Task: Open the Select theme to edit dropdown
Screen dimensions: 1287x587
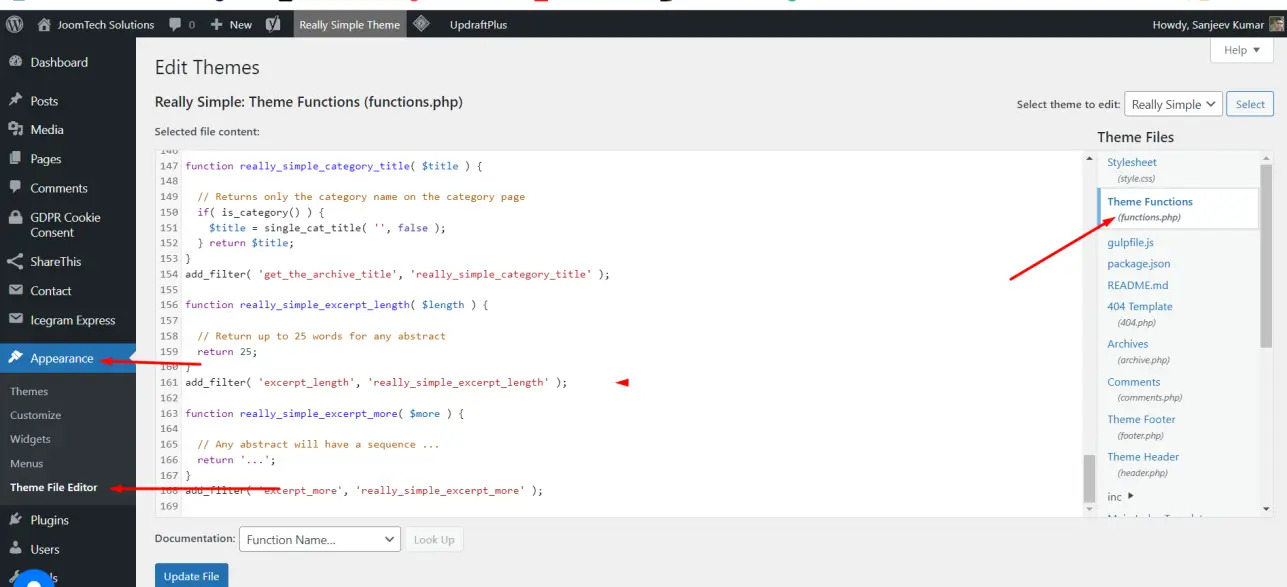Action: click(1174, 104)
